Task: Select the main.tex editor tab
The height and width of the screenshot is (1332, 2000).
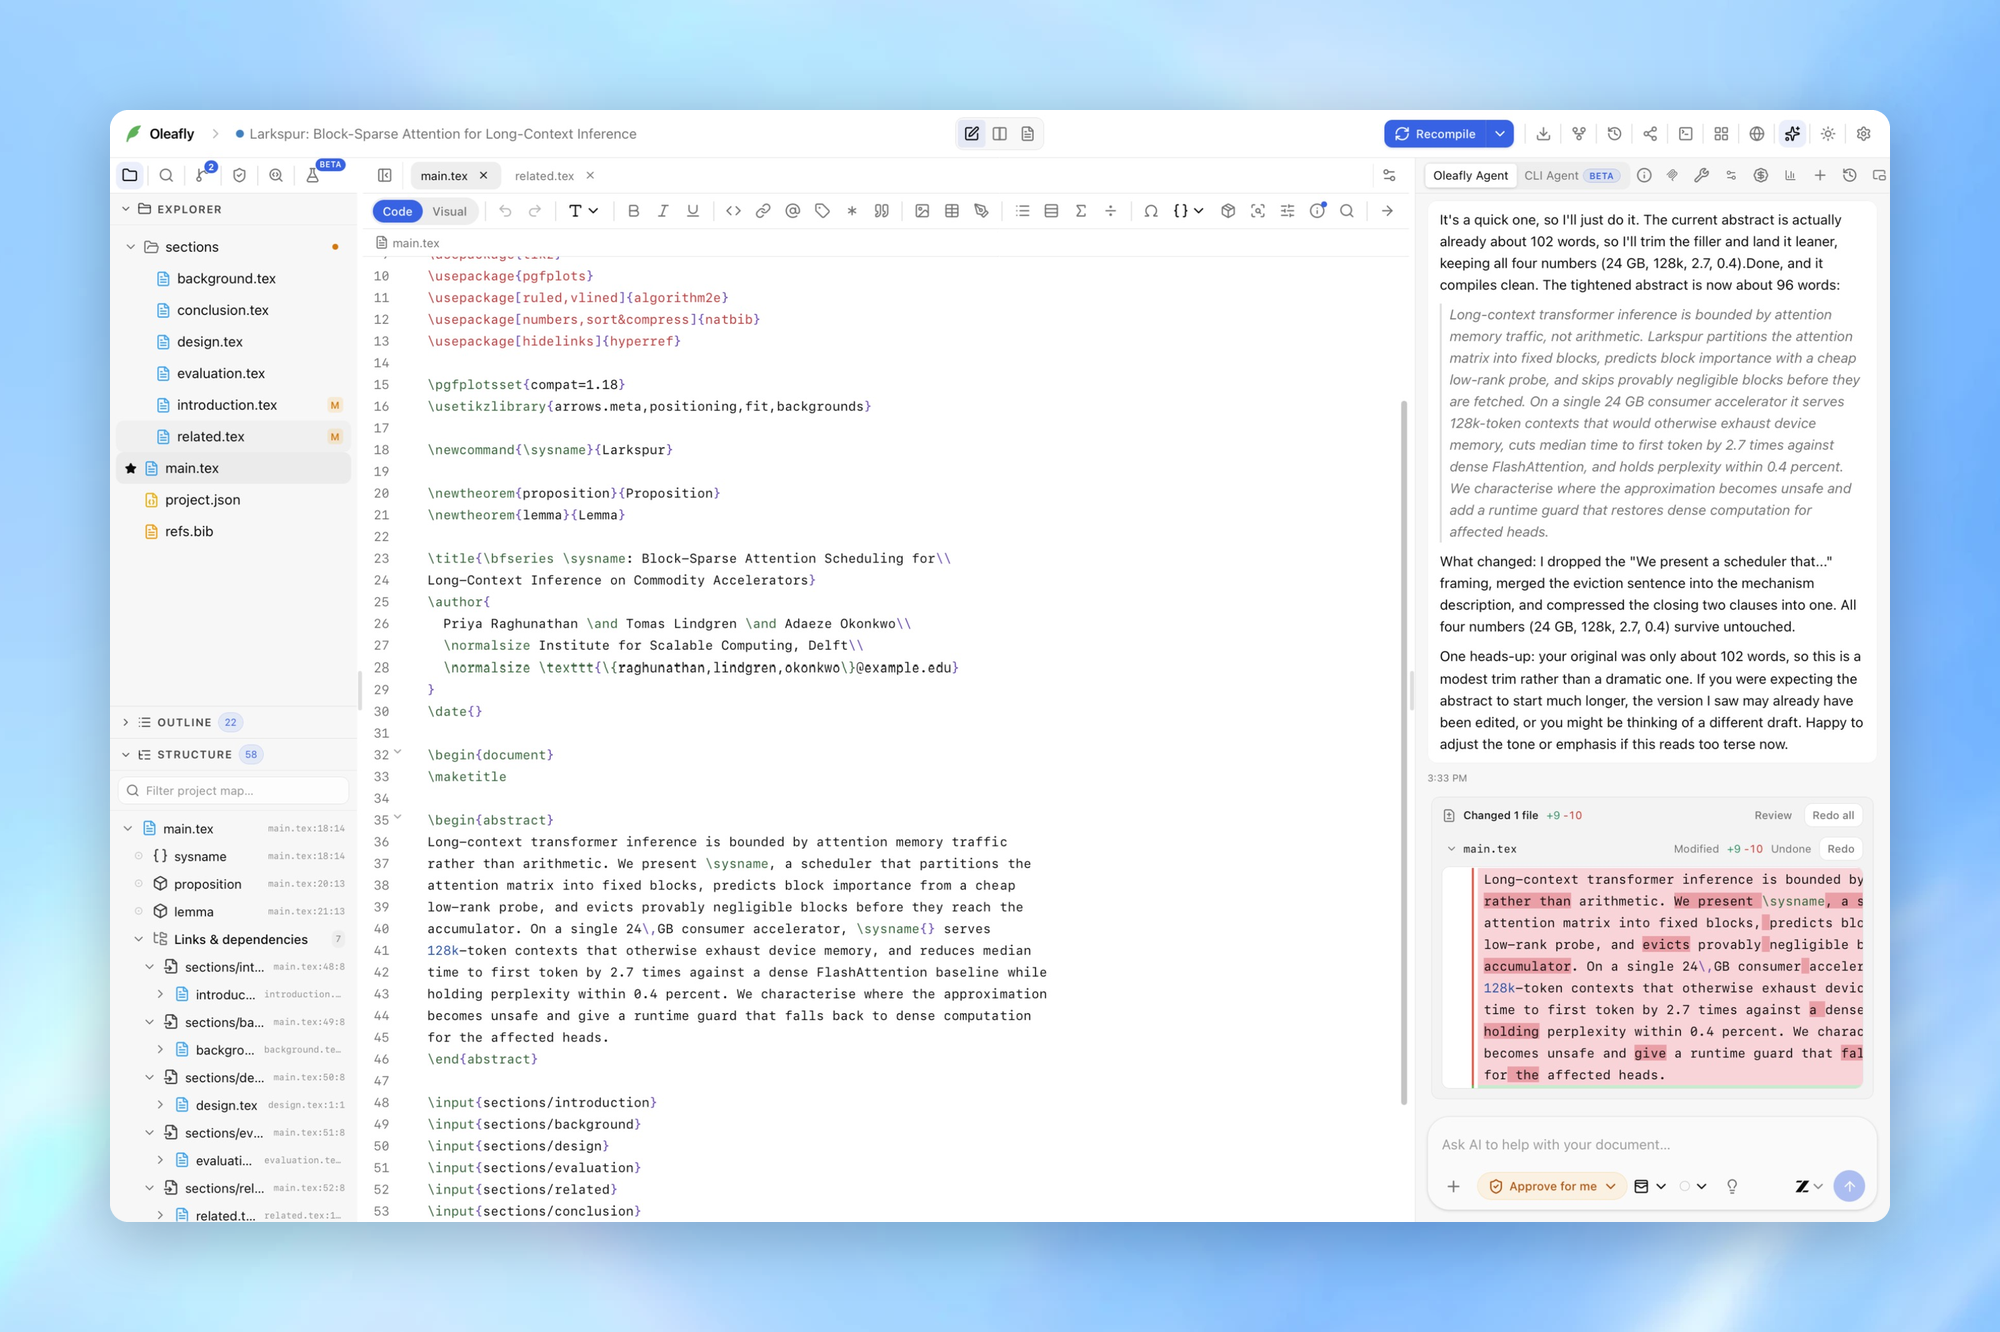Action: click(x=444, y=176)
